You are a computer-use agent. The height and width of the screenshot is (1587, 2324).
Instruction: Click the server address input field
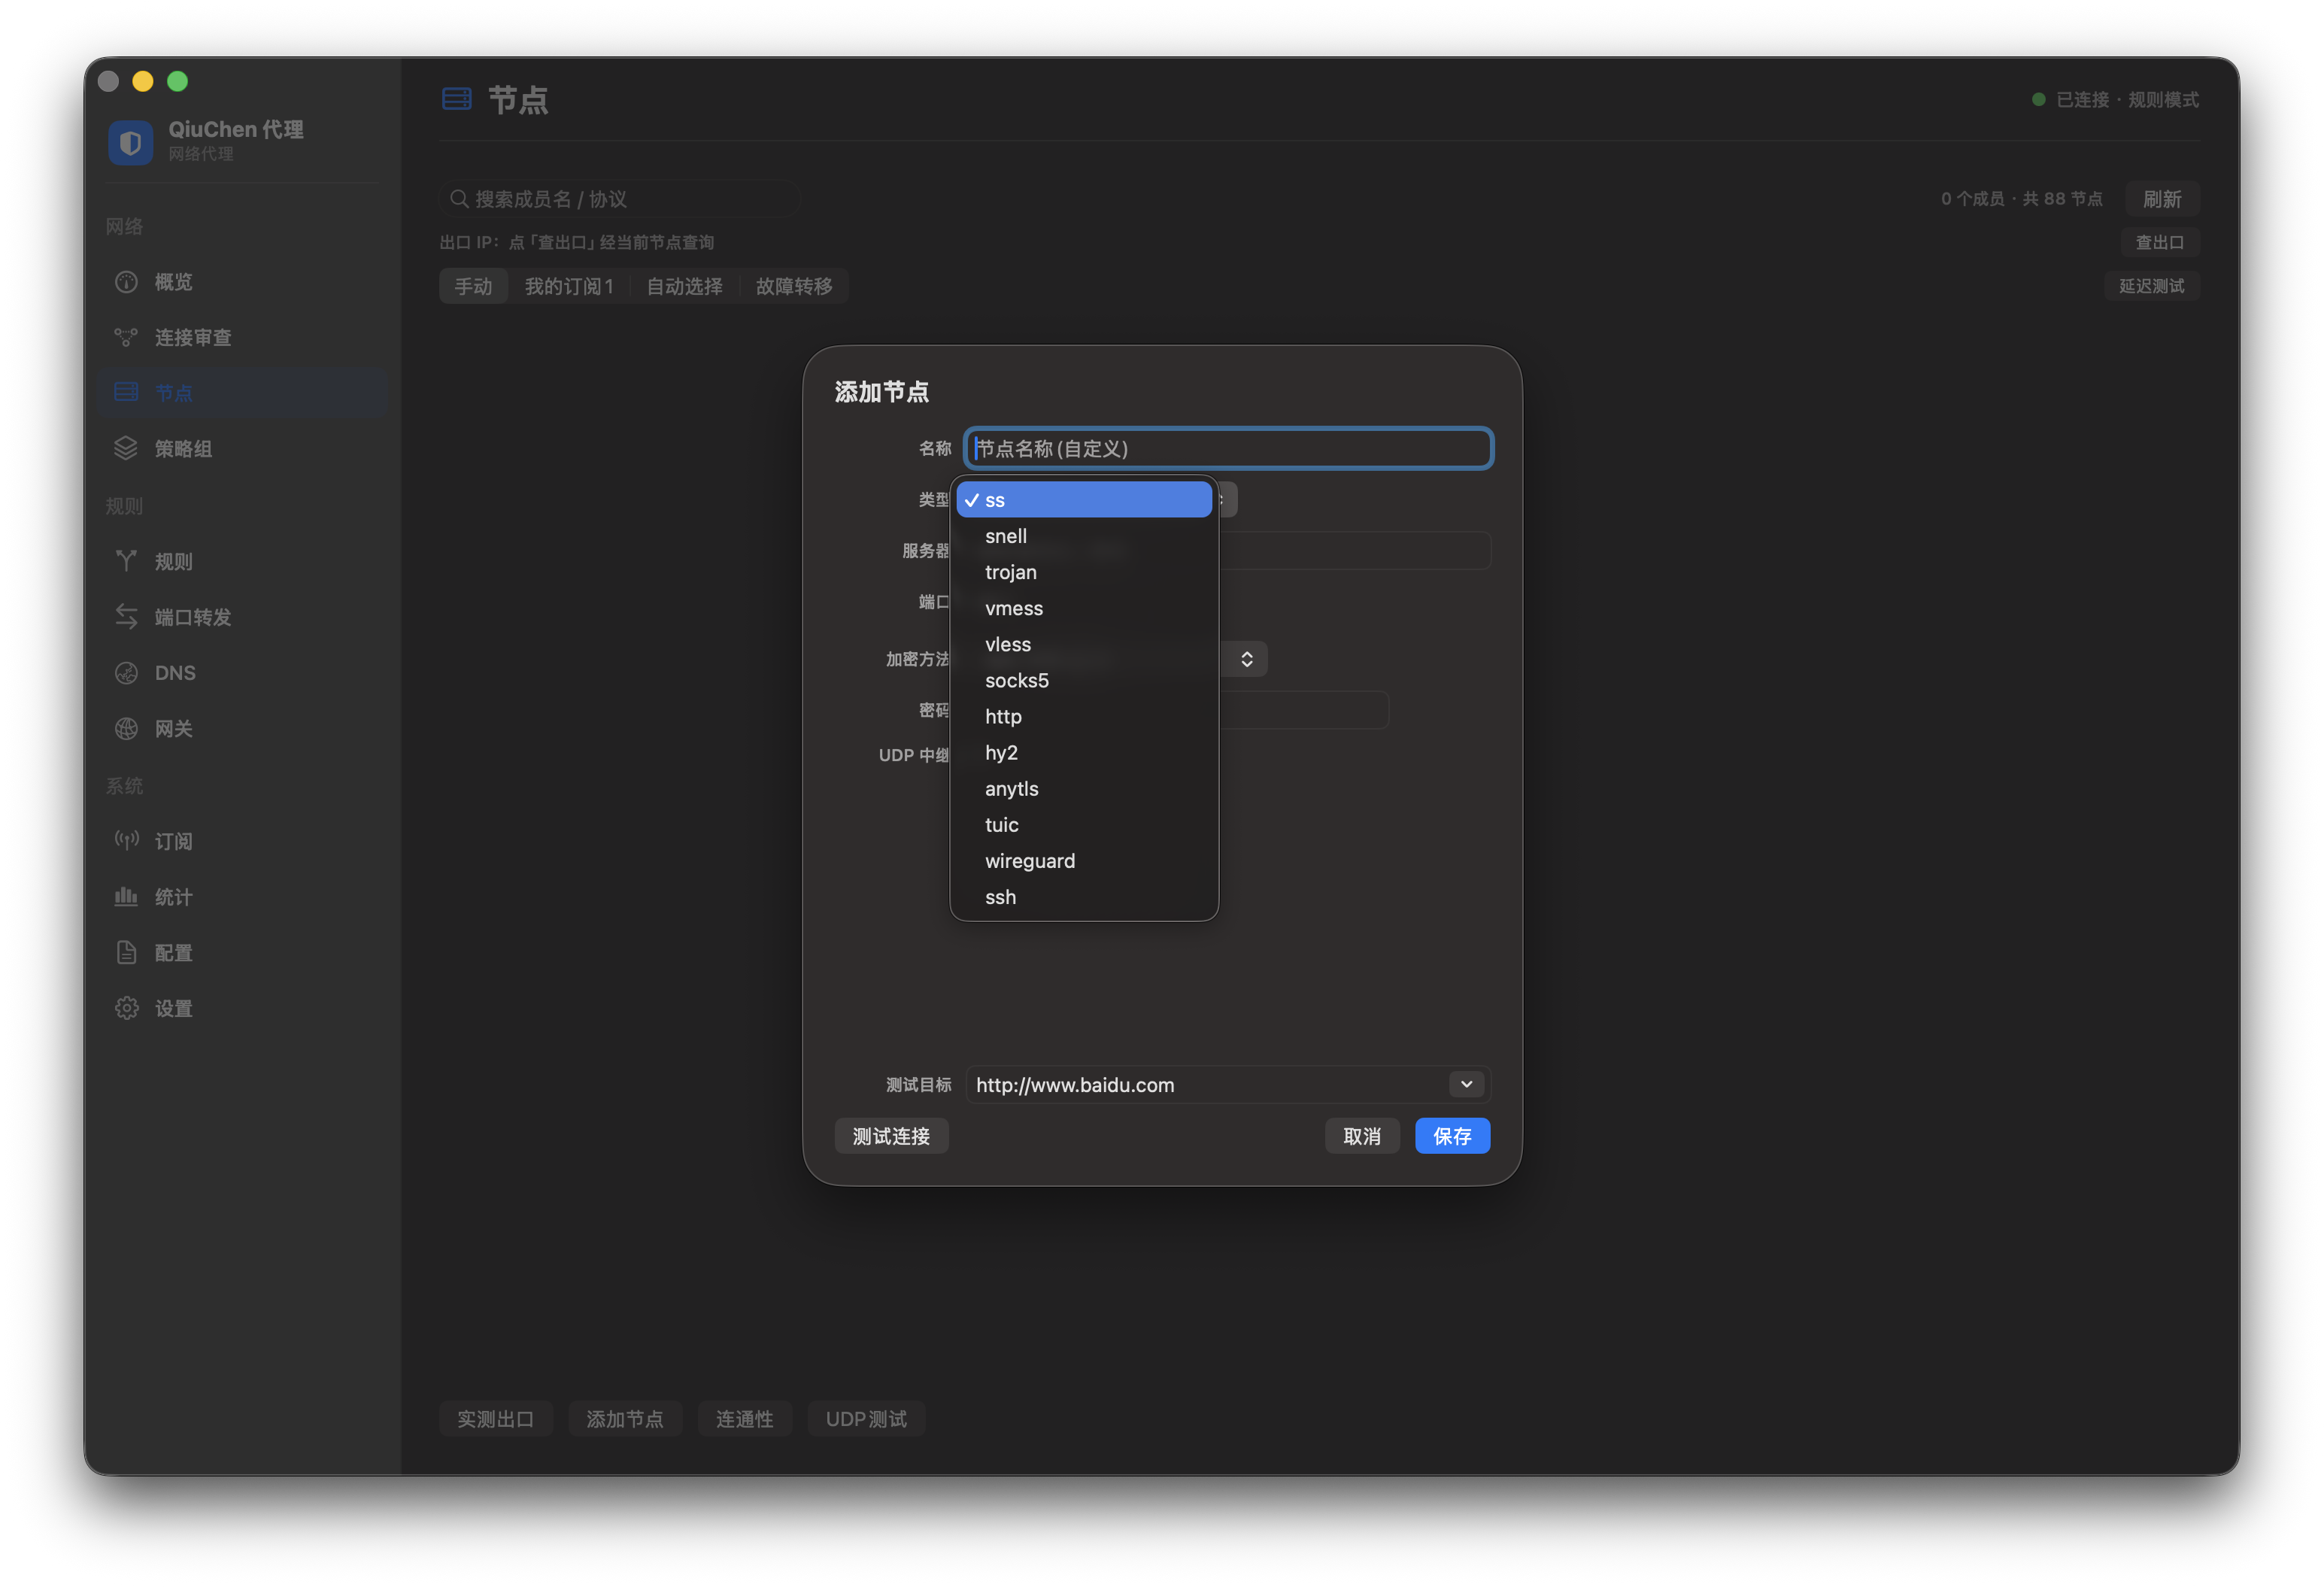click(1354, 550)
